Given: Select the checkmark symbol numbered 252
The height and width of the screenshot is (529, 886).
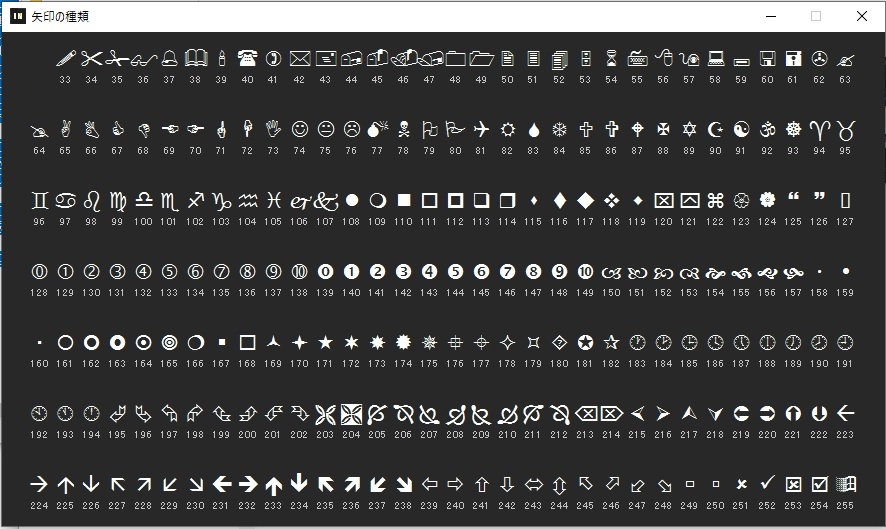Looking at the screenshot, I should pos(767,483).
